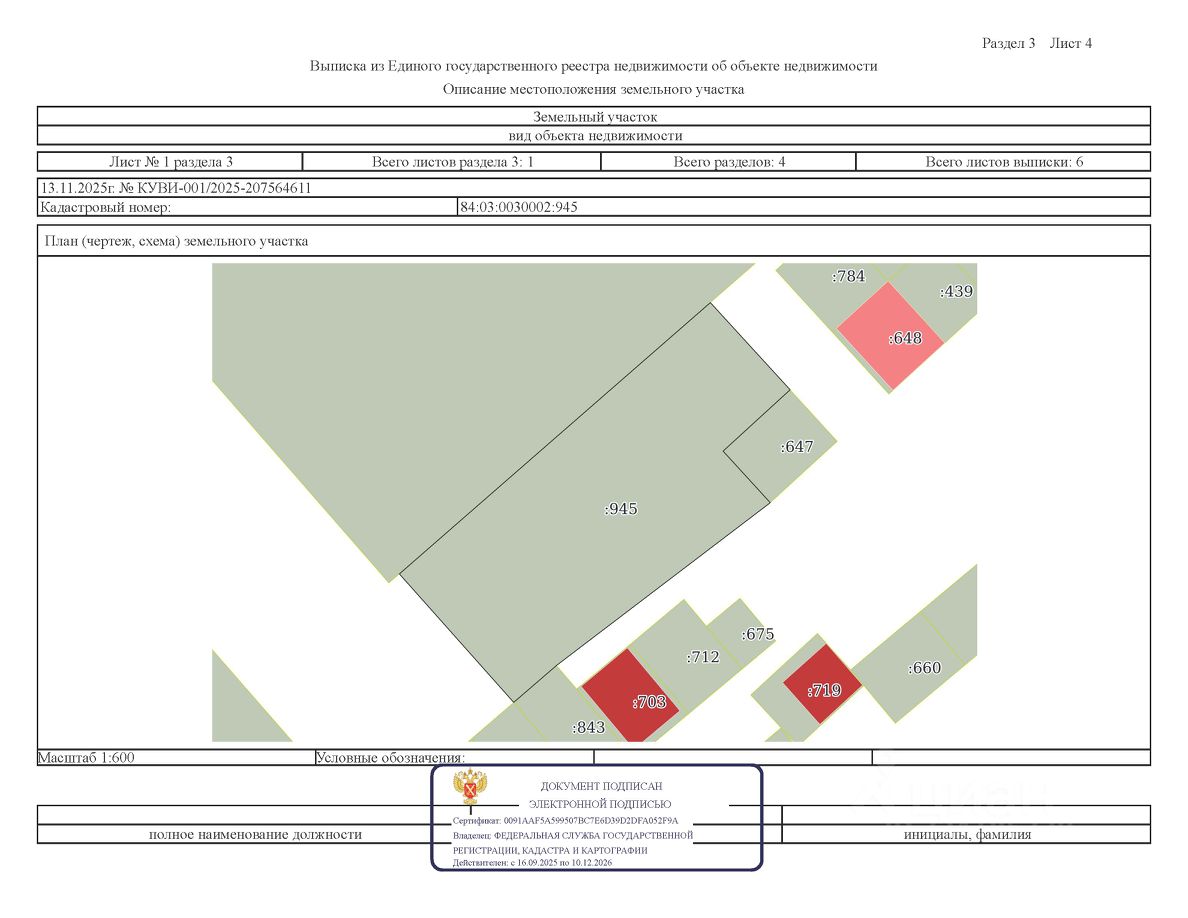Click the Russian coat of arms emblem

[470, 786]
